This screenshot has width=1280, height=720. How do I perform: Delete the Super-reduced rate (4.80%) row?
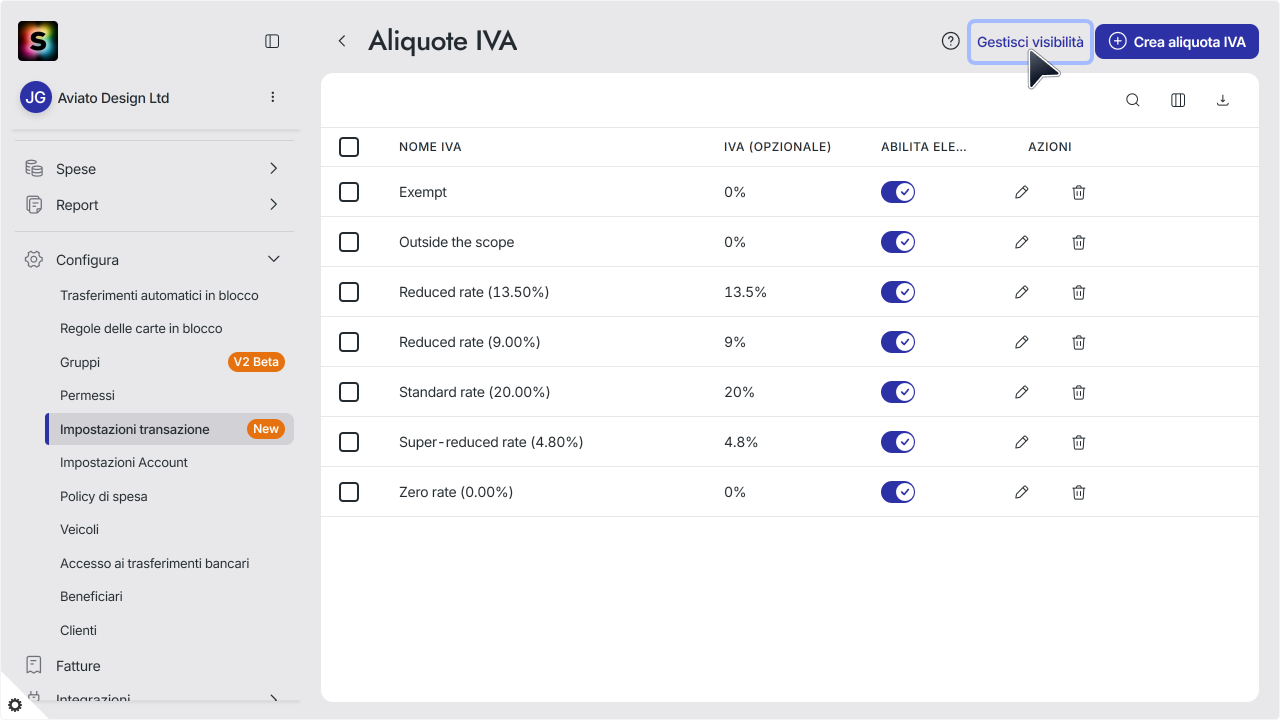(1079, 442)
